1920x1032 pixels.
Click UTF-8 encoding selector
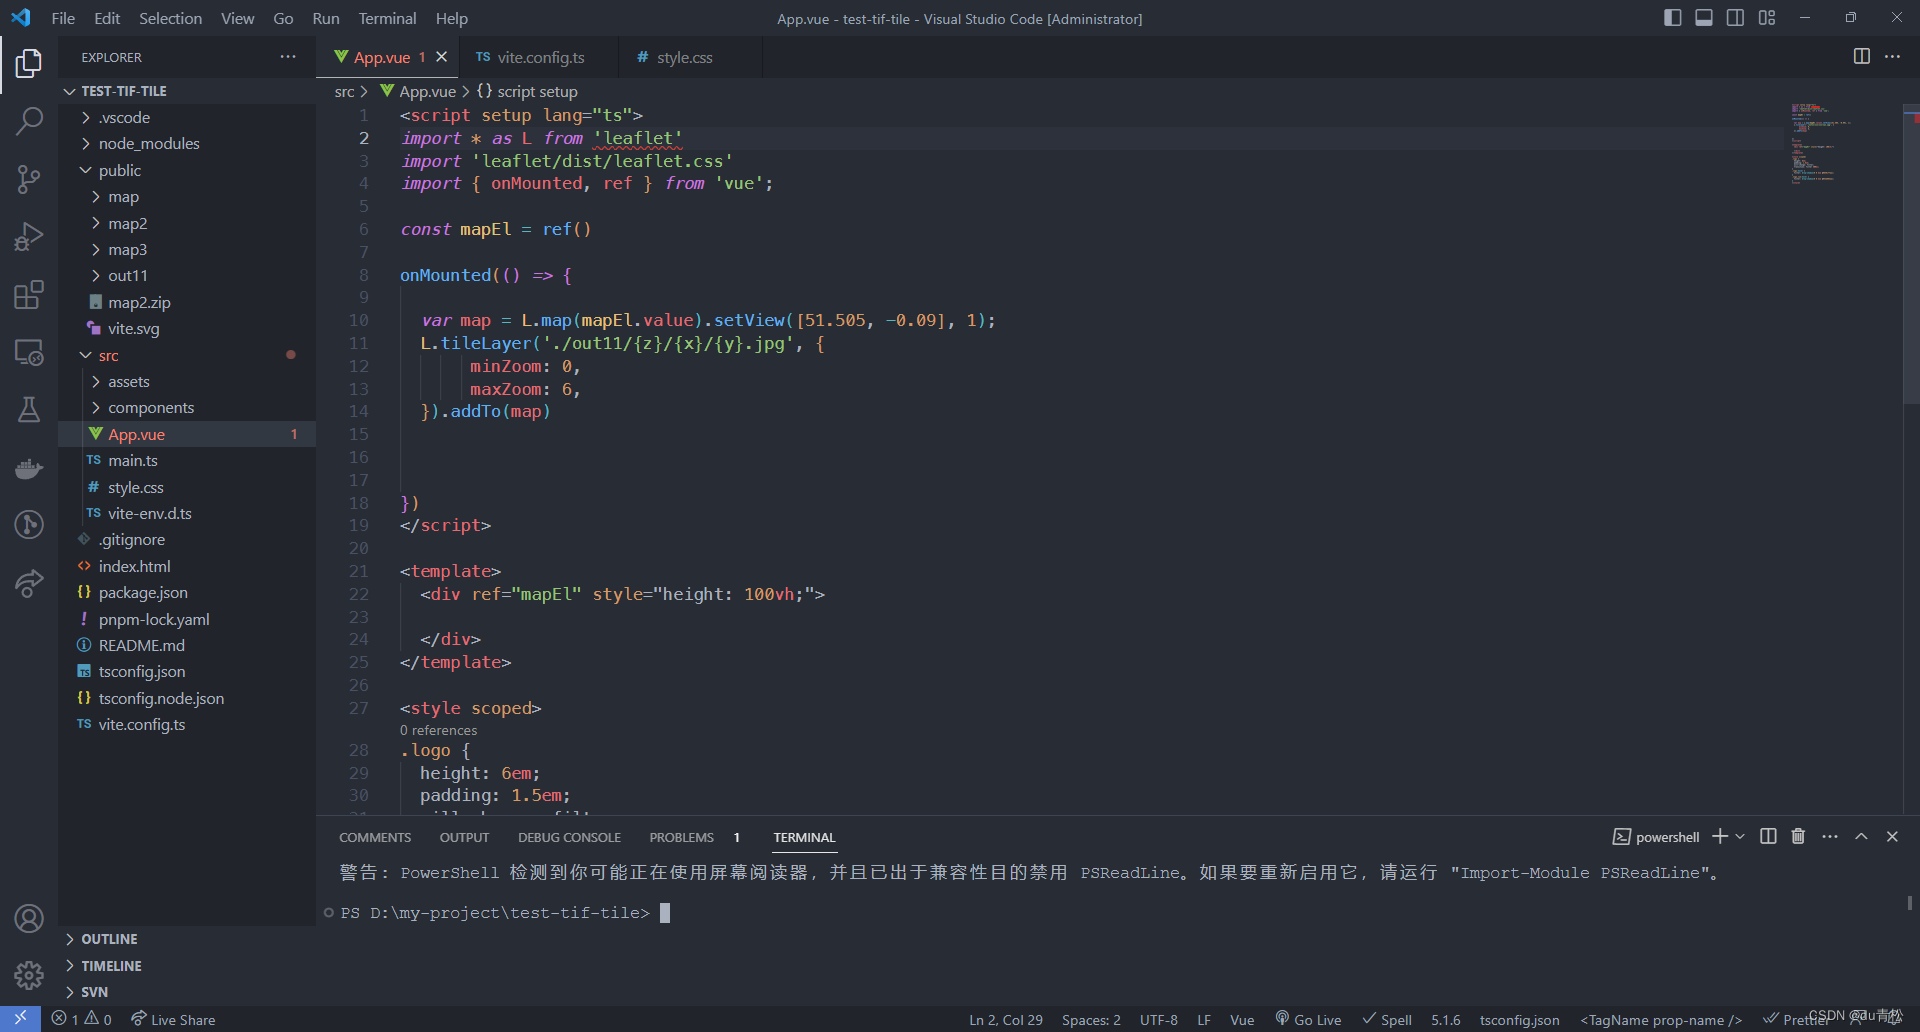(1159, 1019)
